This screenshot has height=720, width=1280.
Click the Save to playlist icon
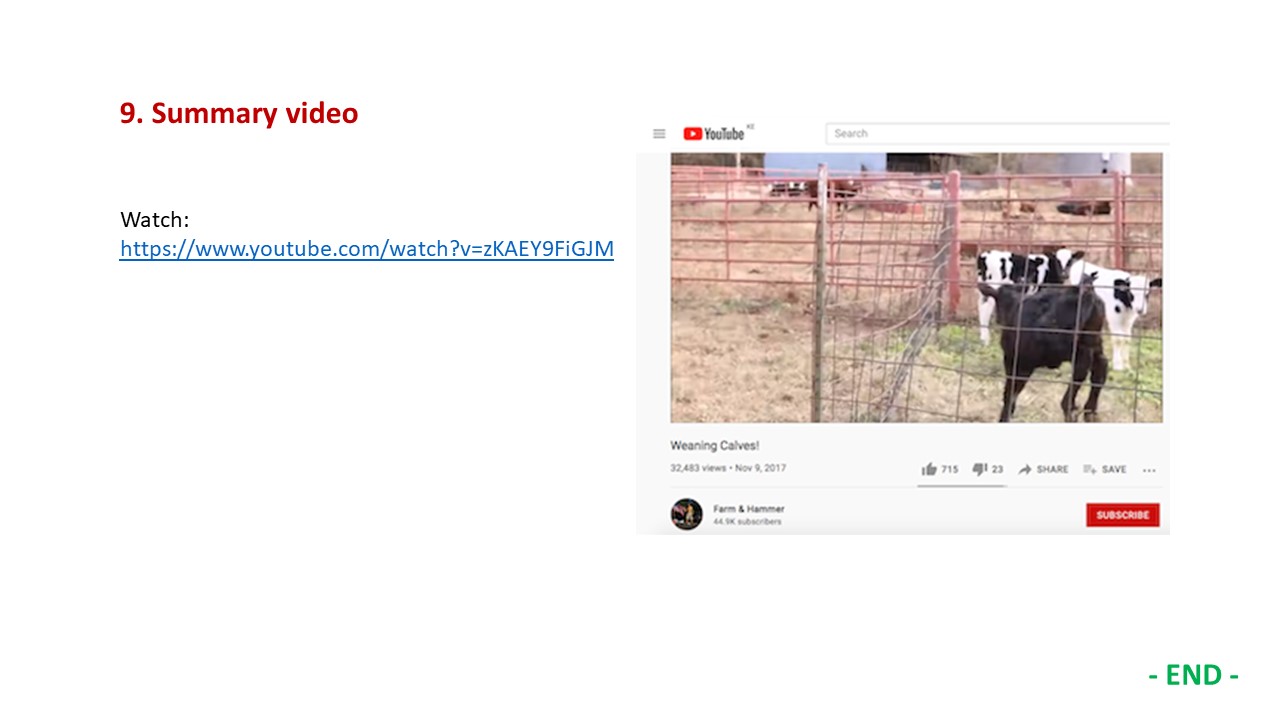pos(1090,469)
